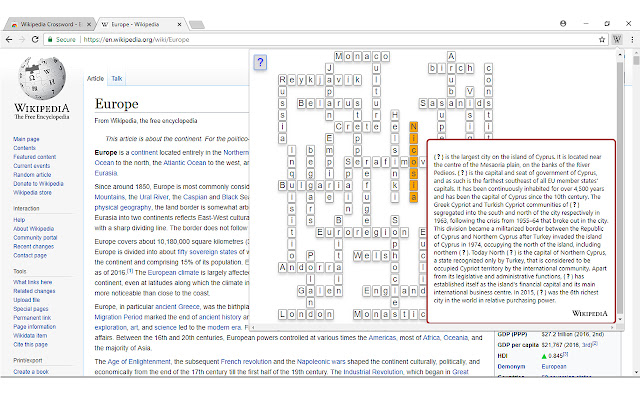Screen dimensions: 640x400
Task: Open the Main page sidebar link
Action: 26,139
